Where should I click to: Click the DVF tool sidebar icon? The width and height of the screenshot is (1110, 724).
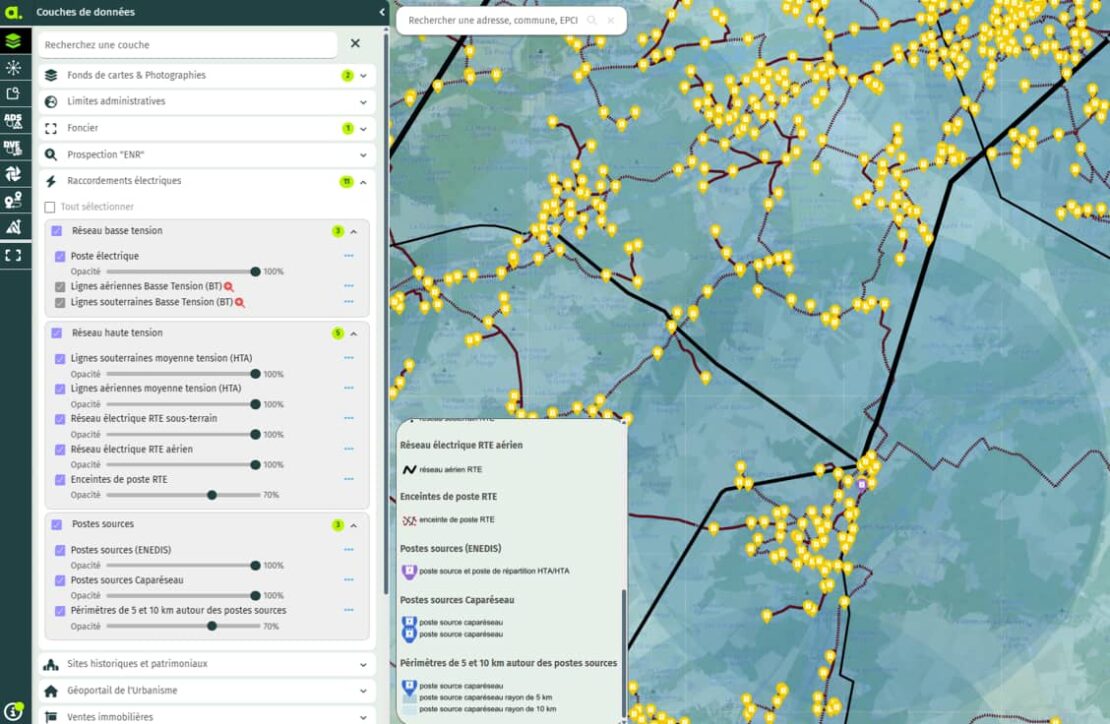click(13, 147)
